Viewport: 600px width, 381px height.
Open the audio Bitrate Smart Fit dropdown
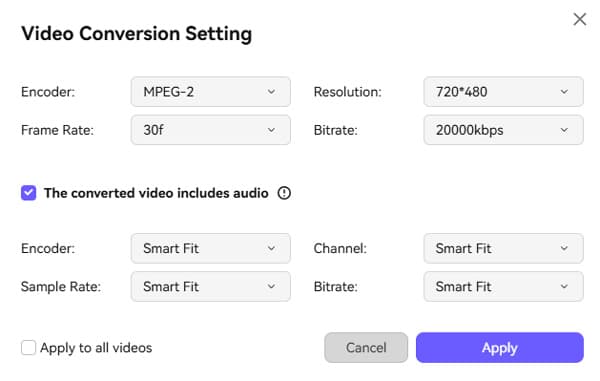[504, 287]
